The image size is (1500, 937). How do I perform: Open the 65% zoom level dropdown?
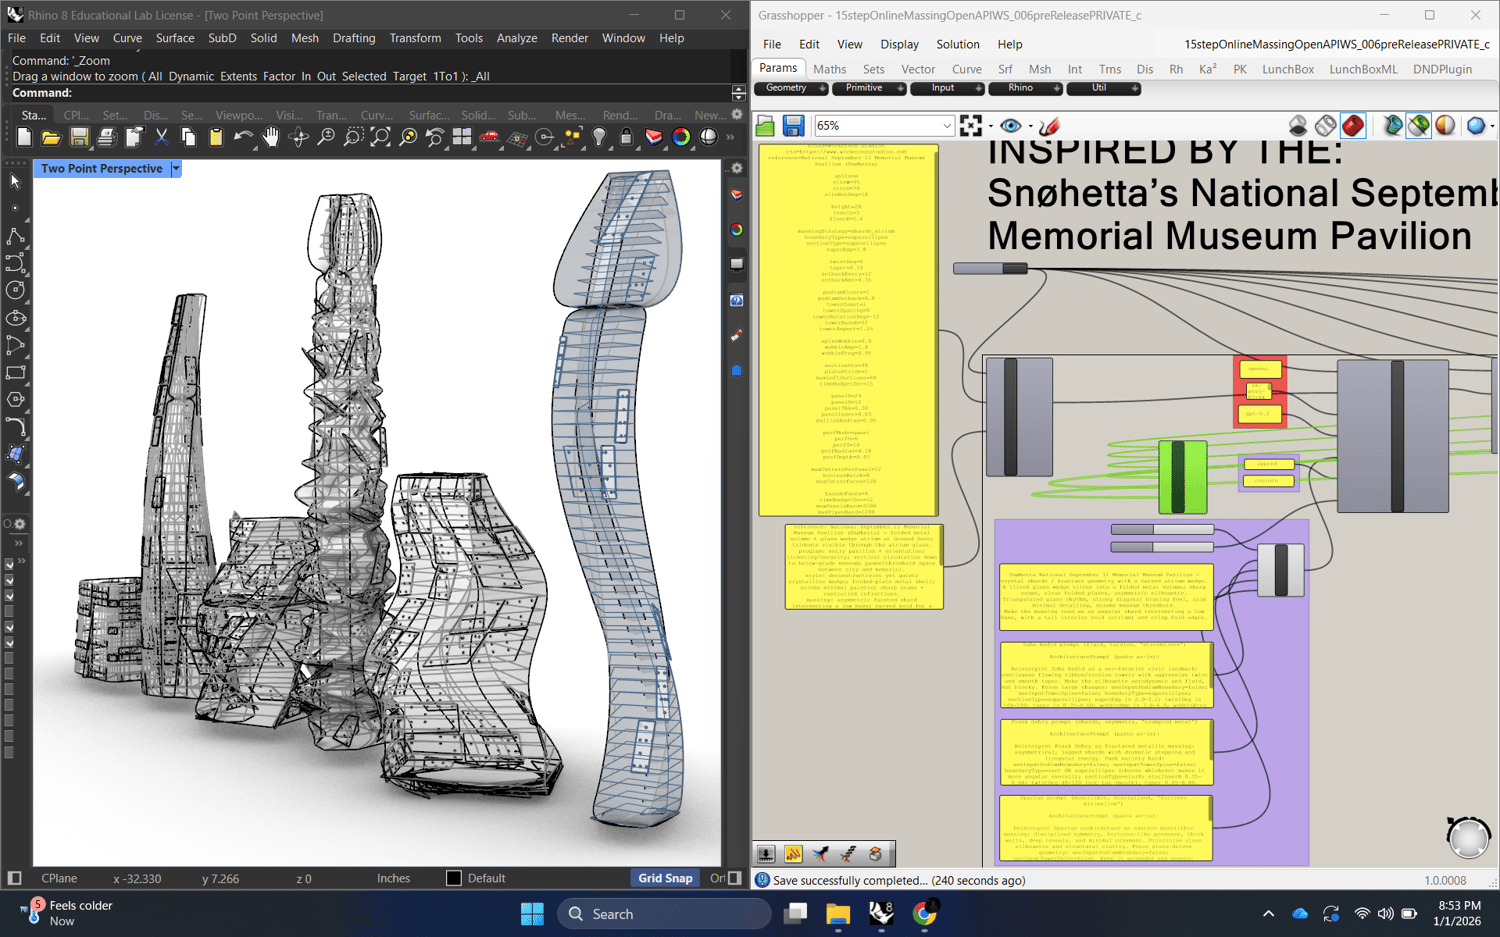946,126
